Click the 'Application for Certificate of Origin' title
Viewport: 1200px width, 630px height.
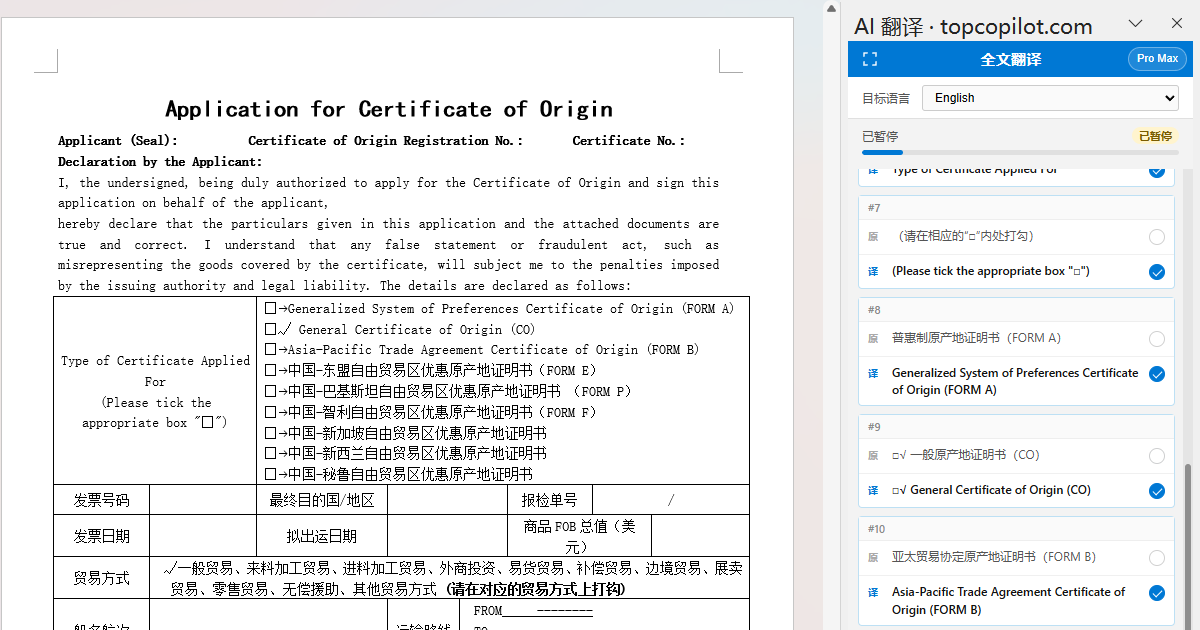(389, 109)
